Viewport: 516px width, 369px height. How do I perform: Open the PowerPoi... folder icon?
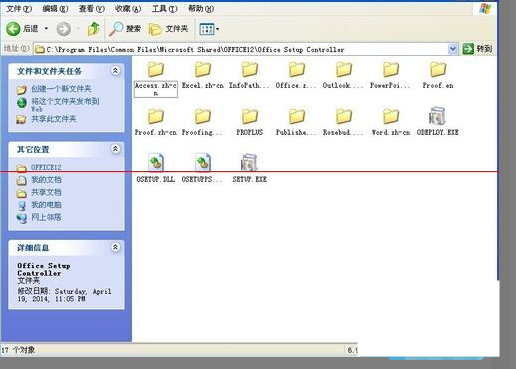click(x=391, y=69)
